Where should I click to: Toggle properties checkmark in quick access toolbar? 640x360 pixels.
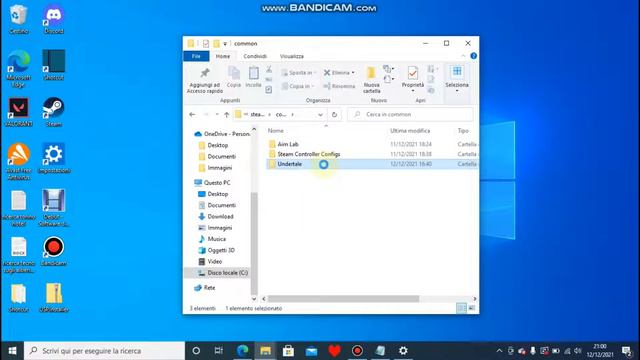pyautogui.click(x=206, y=44)
